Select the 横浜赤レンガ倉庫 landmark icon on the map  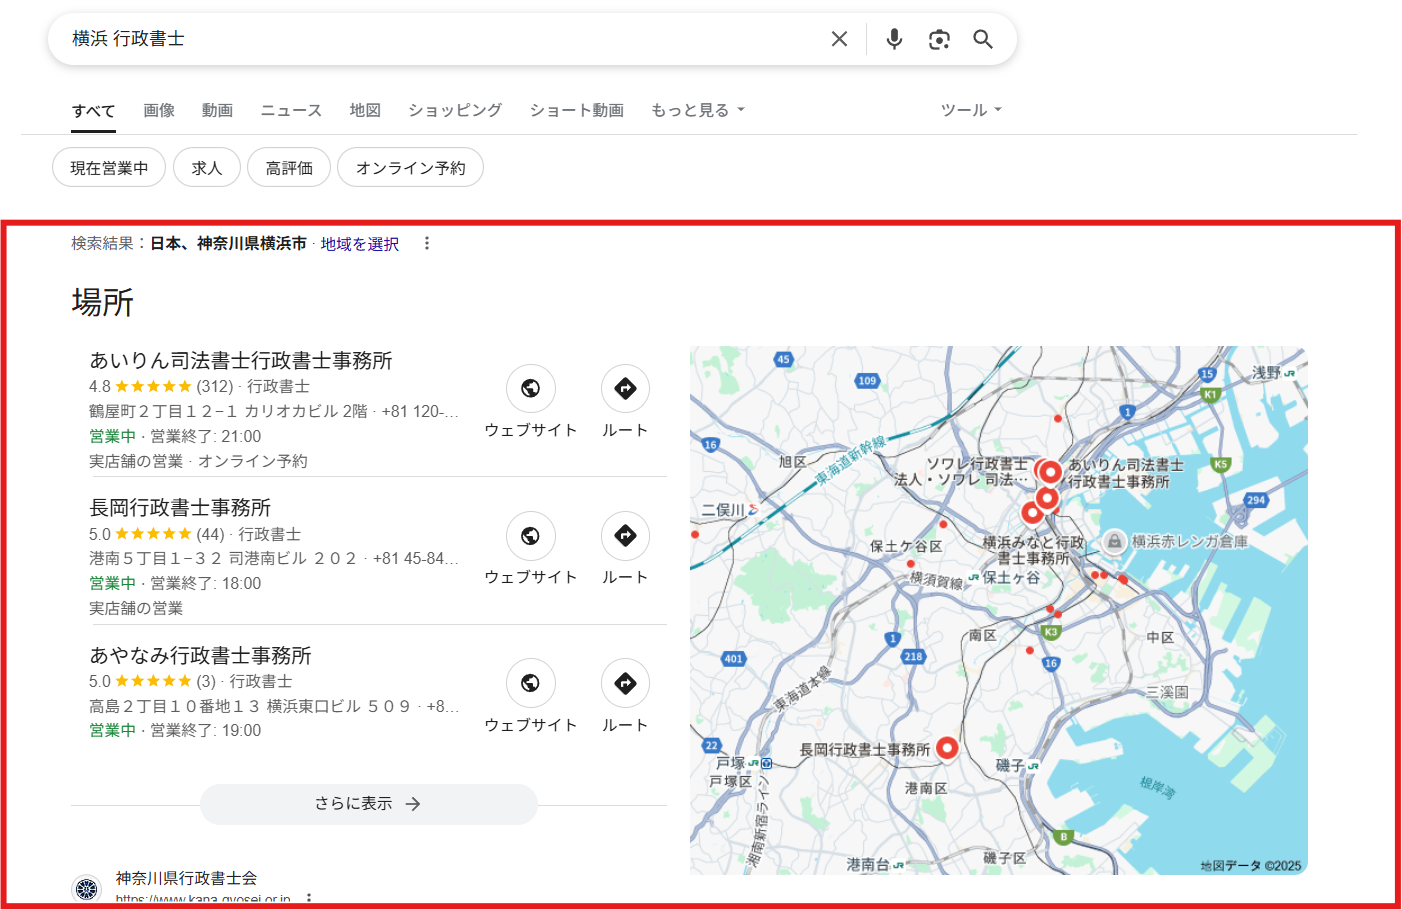(x=1114, y=541)
